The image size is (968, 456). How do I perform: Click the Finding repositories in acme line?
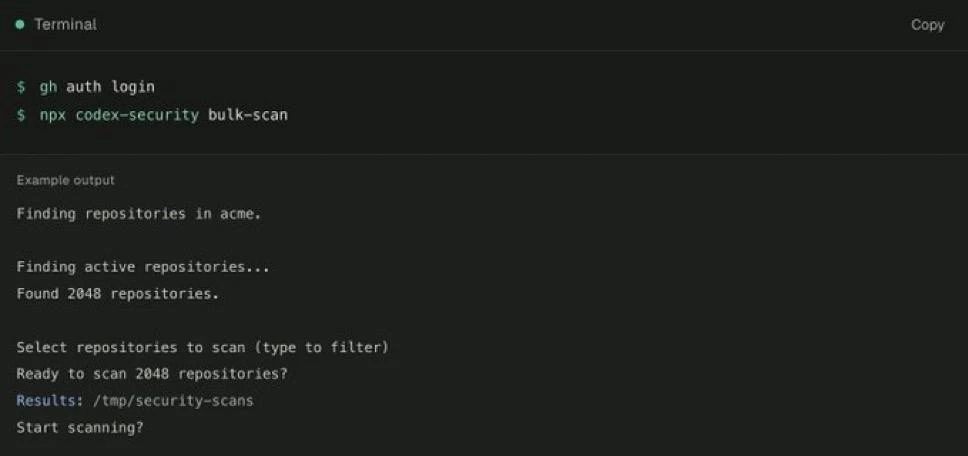[x=139, y=214]
